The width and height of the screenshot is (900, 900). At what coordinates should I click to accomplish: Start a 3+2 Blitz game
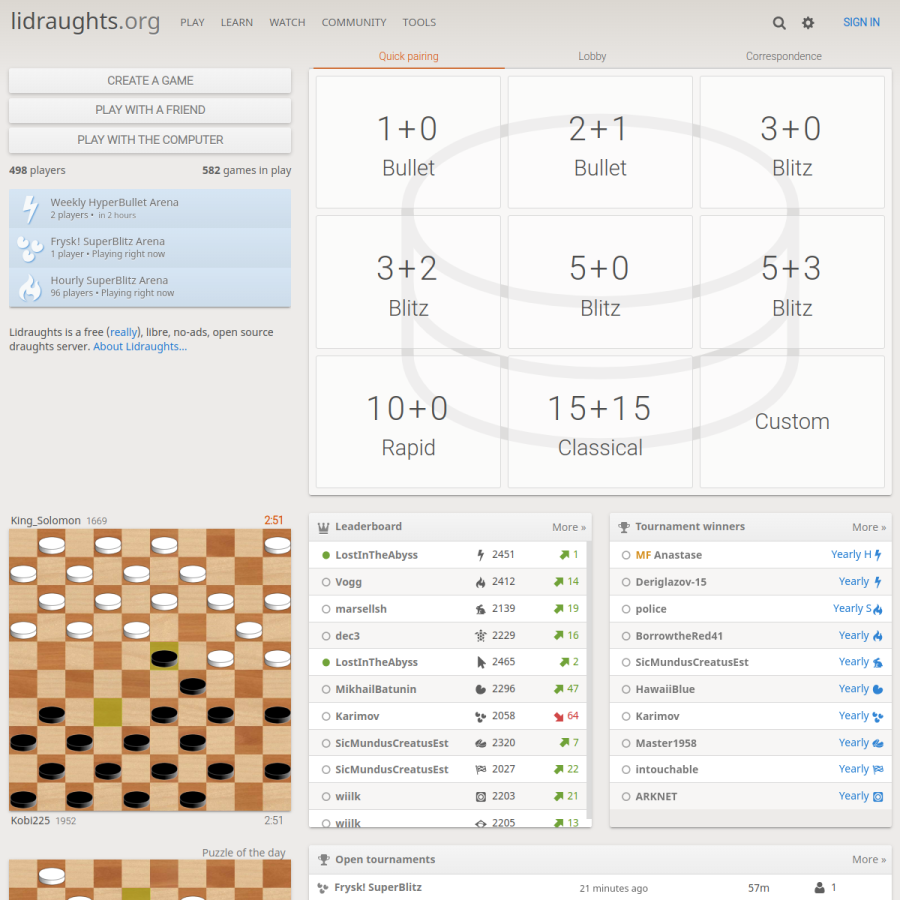coord(408,282)
